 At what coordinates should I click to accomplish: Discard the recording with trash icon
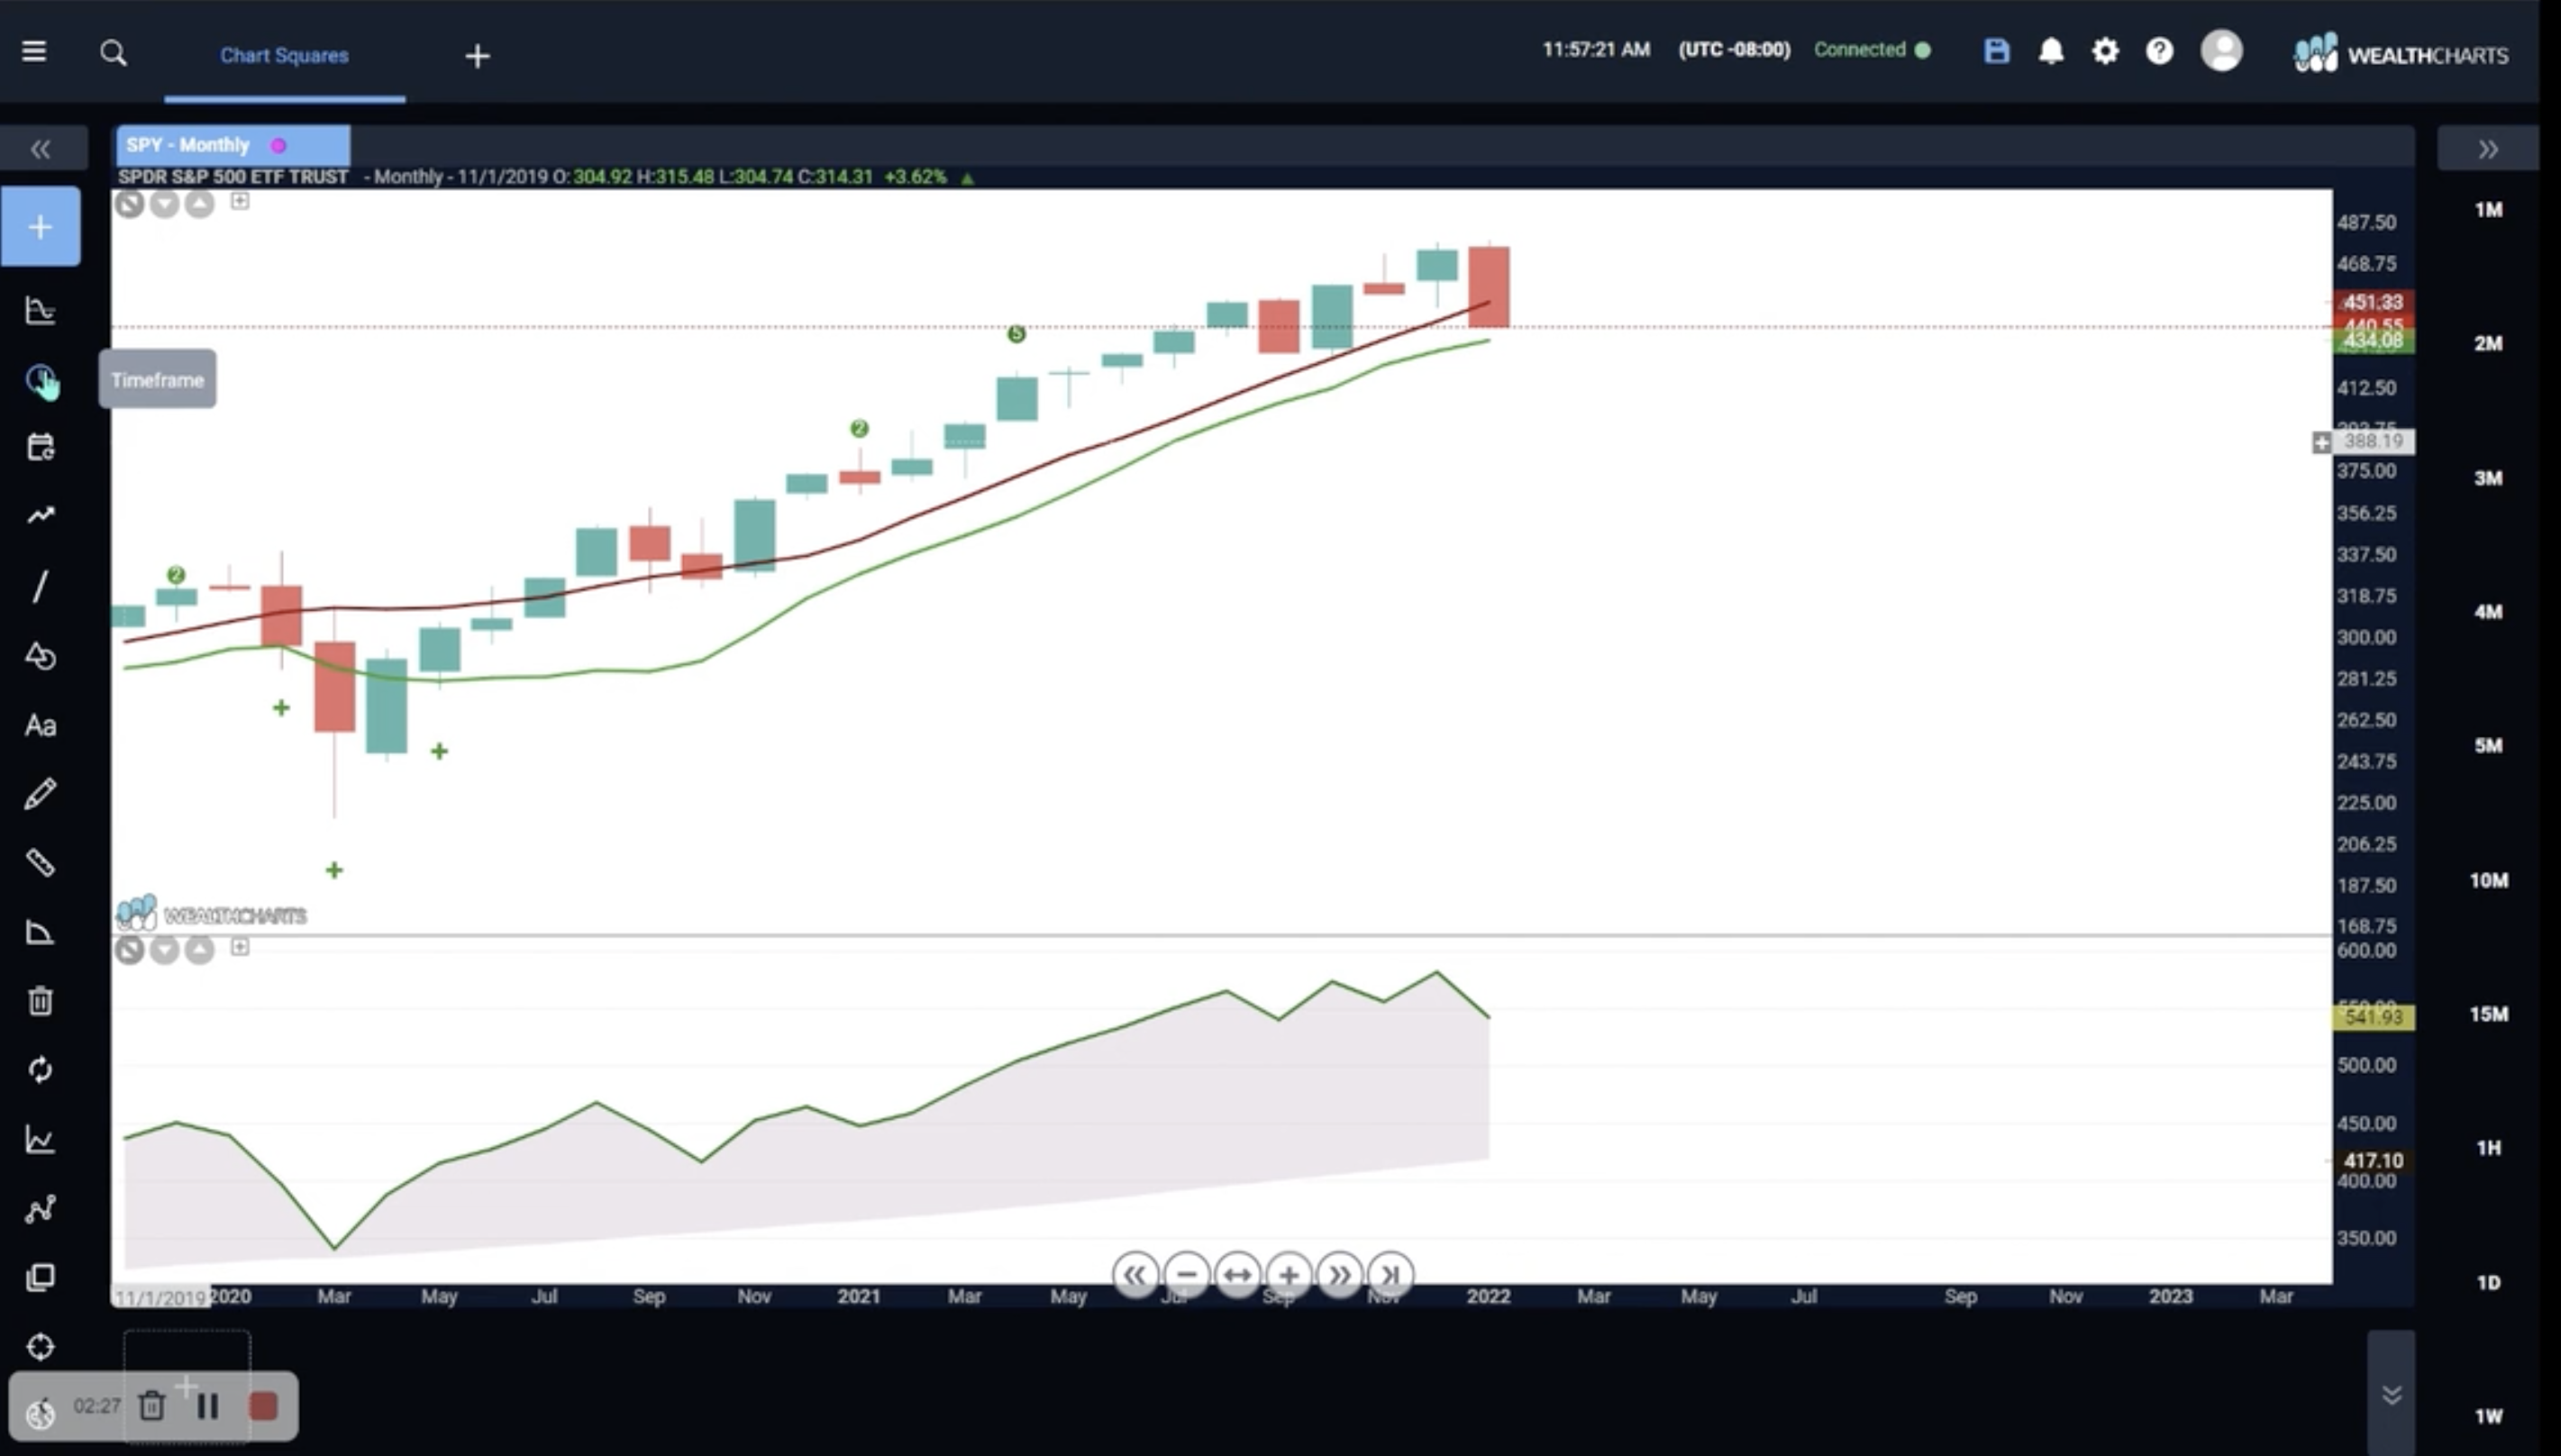point(152,1407)
